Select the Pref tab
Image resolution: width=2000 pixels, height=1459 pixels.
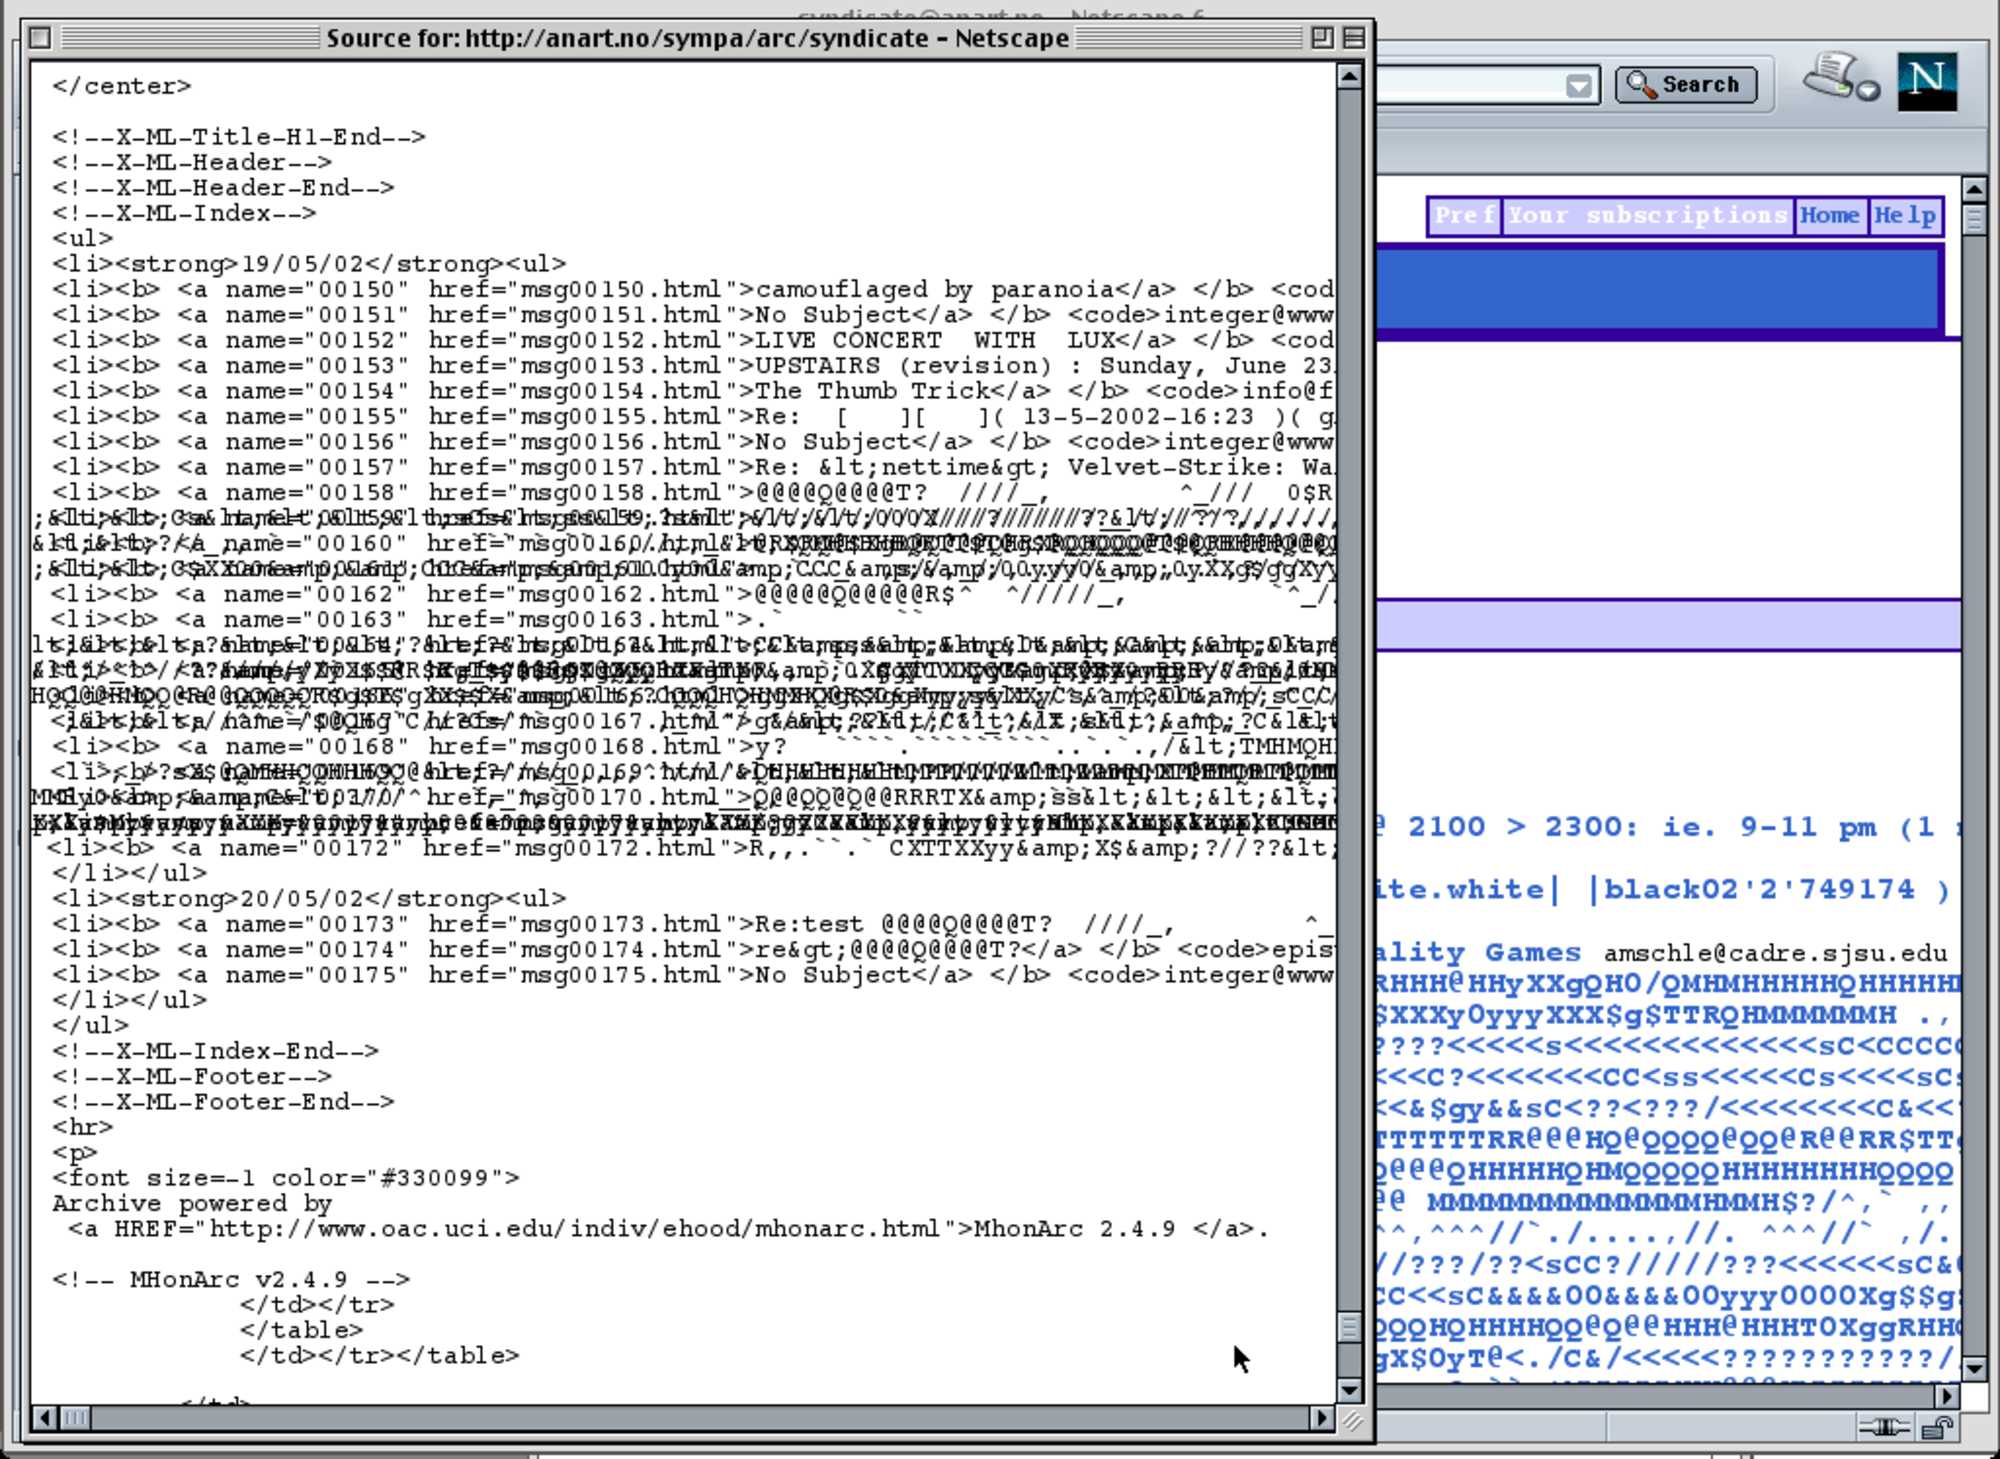point(1464,216)
